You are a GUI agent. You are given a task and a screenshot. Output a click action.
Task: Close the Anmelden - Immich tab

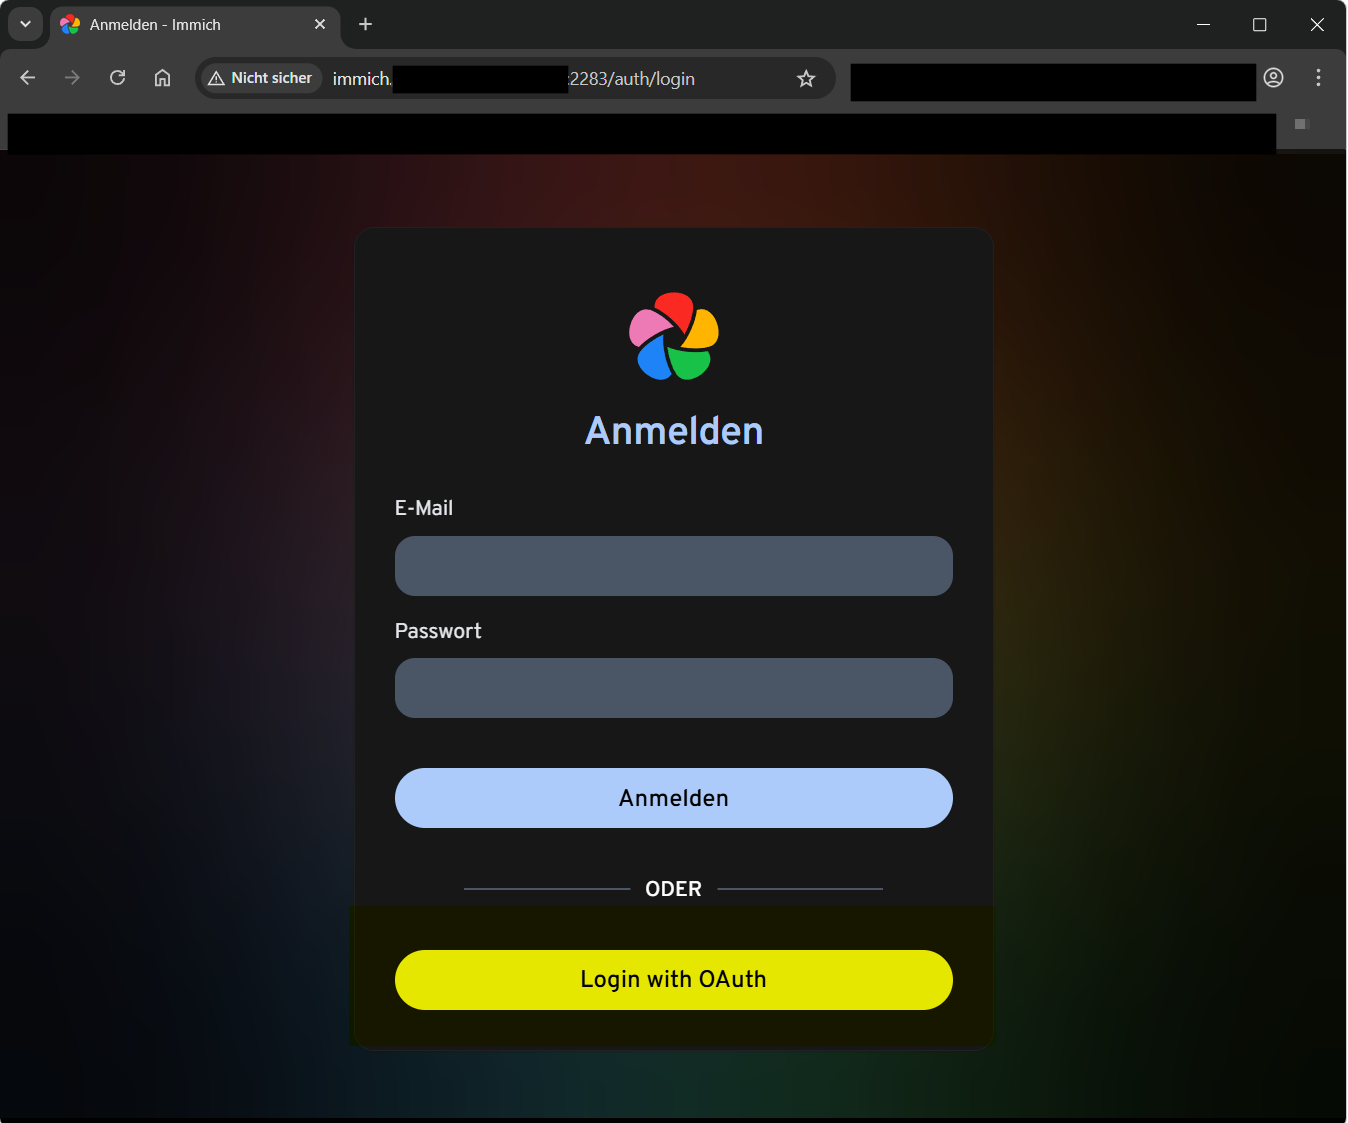320,24
